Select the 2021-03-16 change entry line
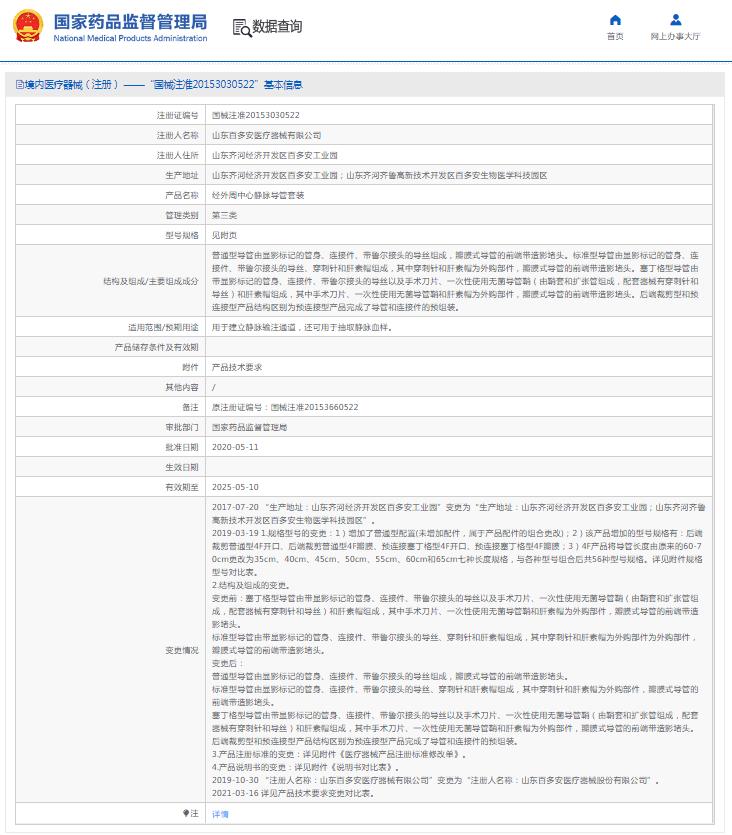732x835 pixels. point(293,793)
